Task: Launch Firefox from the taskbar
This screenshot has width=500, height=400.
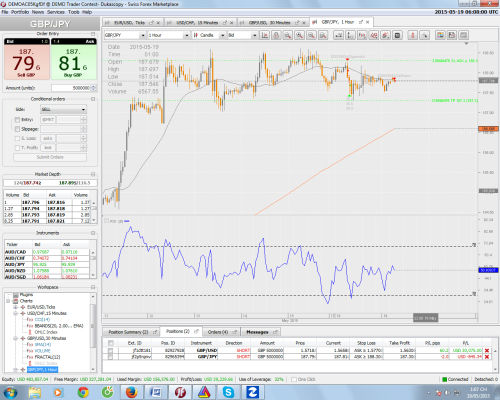Action: [x=131, y=392]
